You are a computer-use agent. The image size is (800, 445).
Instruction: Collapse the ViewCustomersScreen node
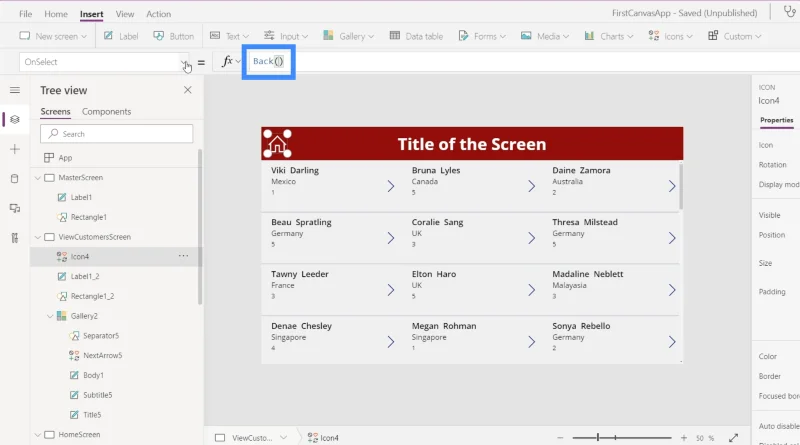(x=38, y=237)
